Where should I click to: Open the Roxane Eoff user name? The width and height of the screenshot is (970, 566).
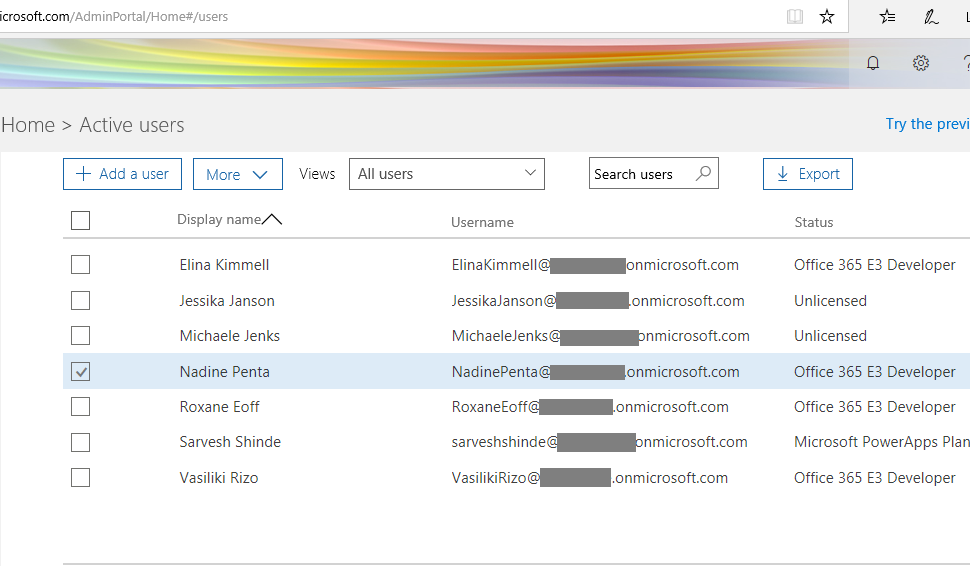click(219, 407)
